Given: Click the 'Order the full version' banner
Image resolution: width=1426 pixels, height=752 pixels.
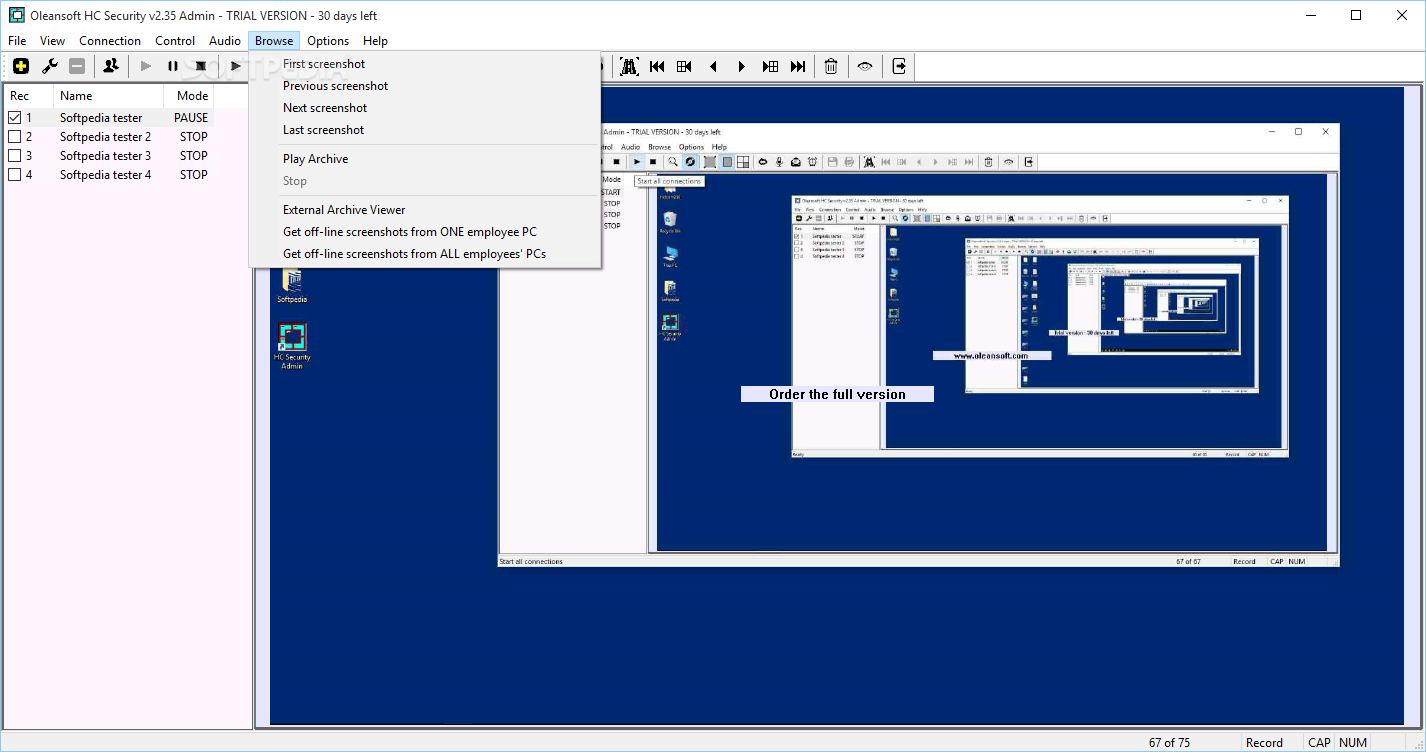Looking at the screenshot, I should [837, 394].
